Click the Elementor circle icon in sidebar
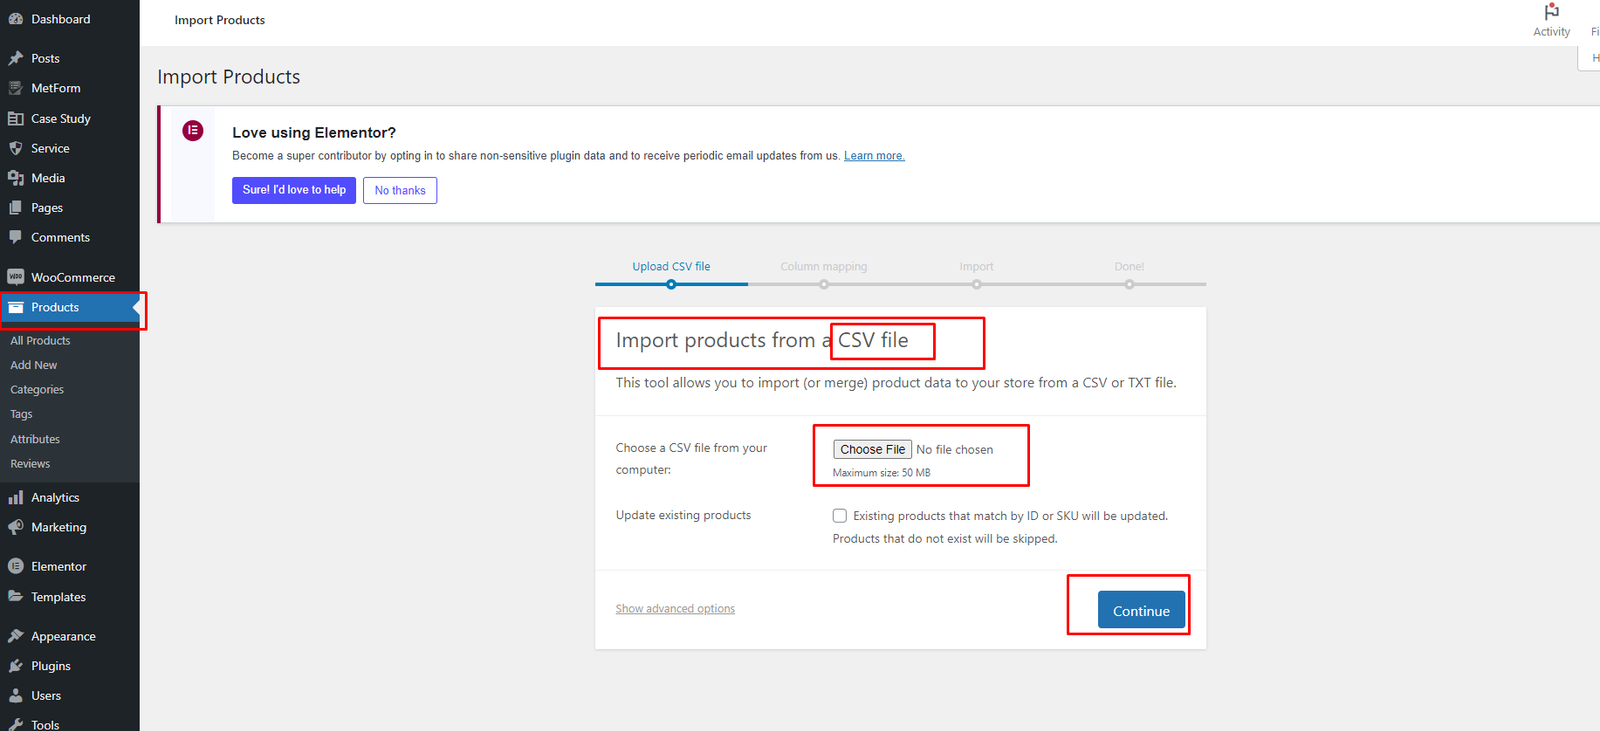Image resolution: width=1600 pixels, height=731 pixels. coord(16,566)
